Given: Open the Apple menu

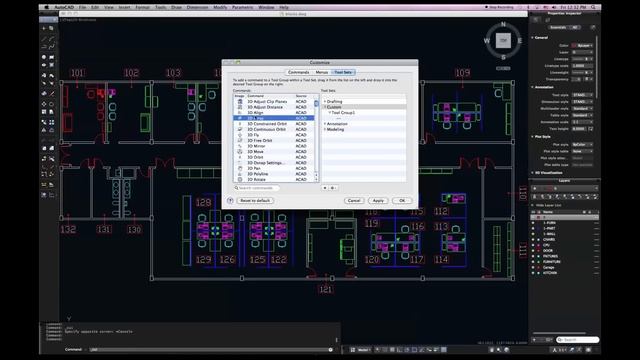Looking at the screenshot, I should tap(46, 7).
